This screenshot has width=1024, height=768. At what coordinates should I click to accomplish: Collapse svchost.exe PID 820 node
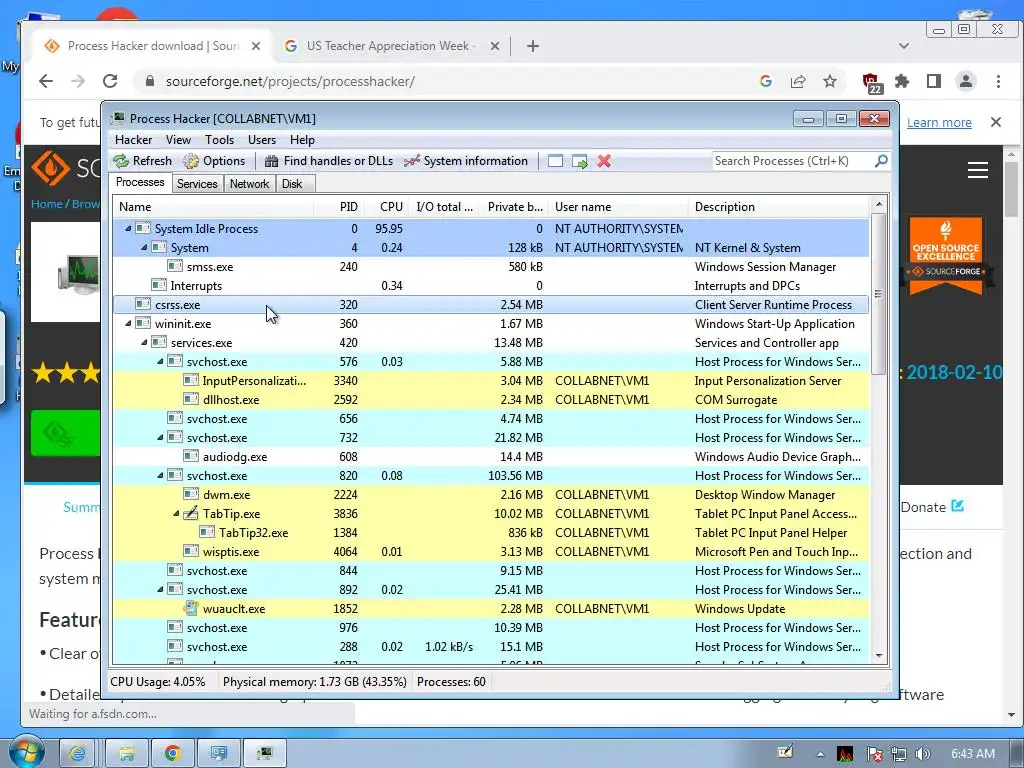tap(160, 475)
